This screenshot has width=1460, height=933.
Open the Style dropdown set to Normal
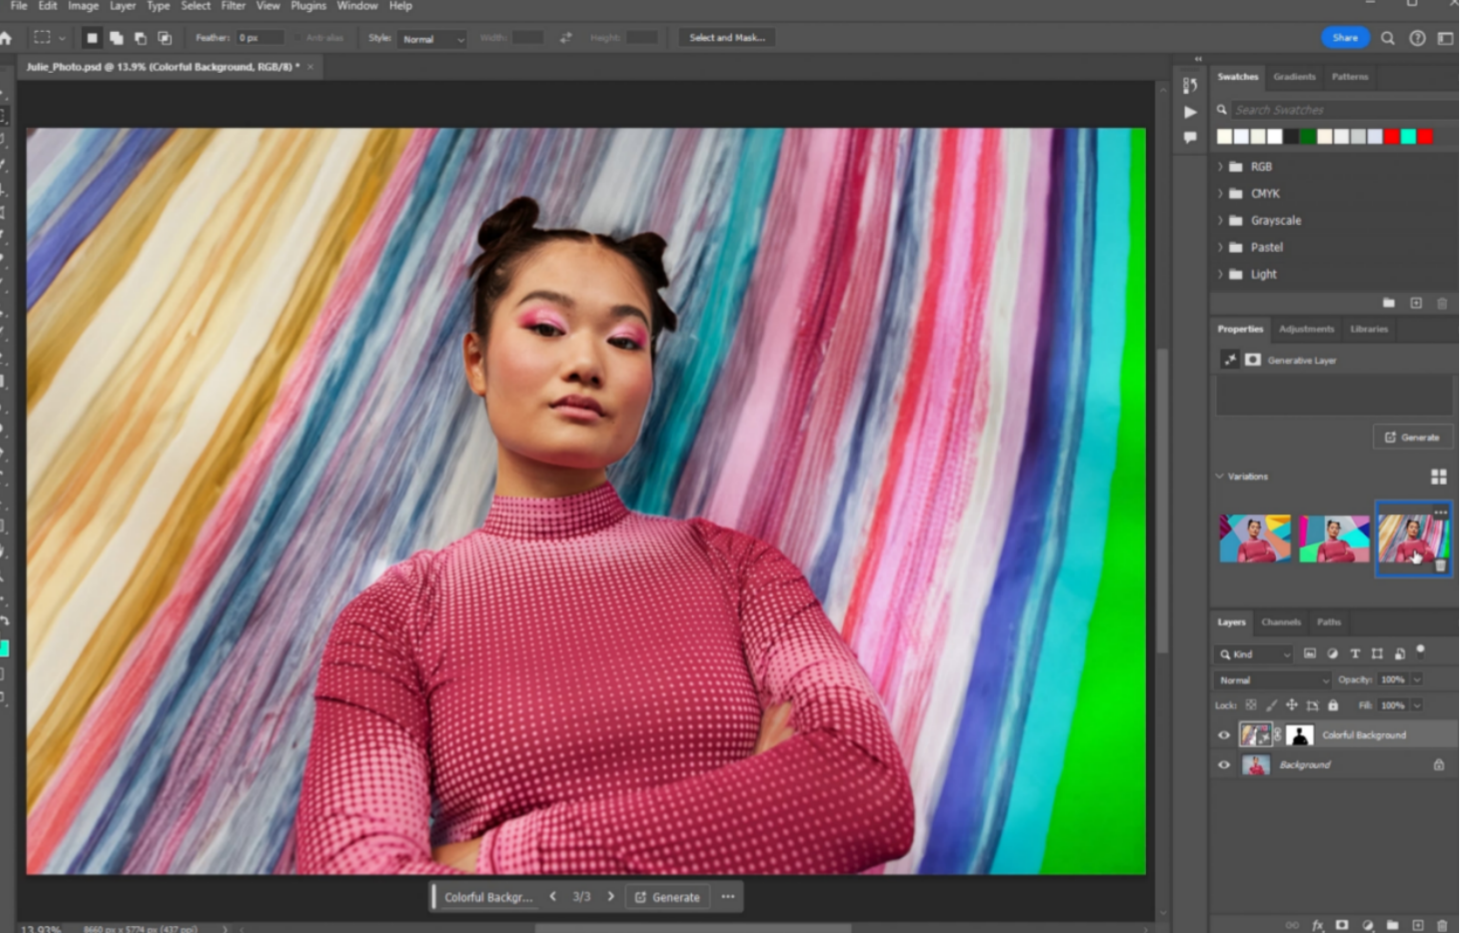point(432,39)
